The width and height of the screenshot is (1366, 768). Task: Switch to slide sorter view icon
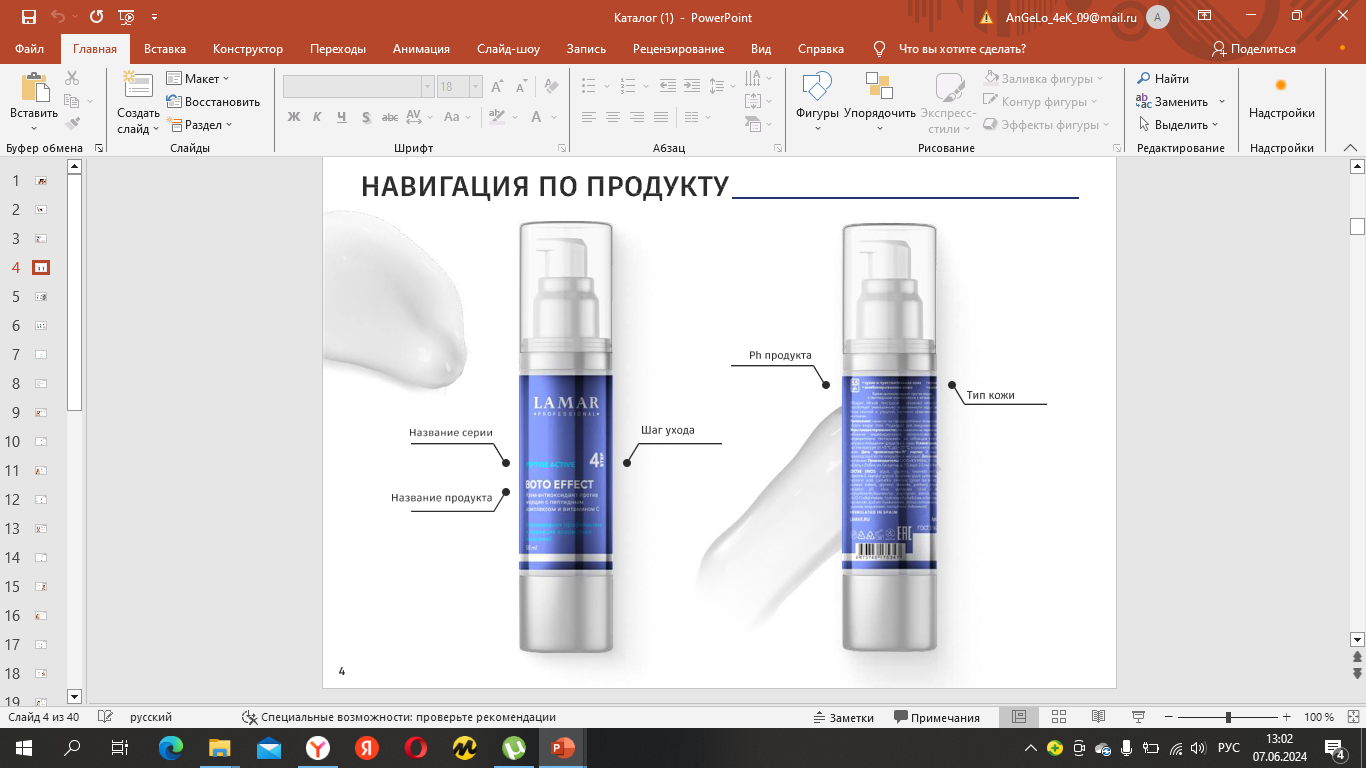(1059, 717)
